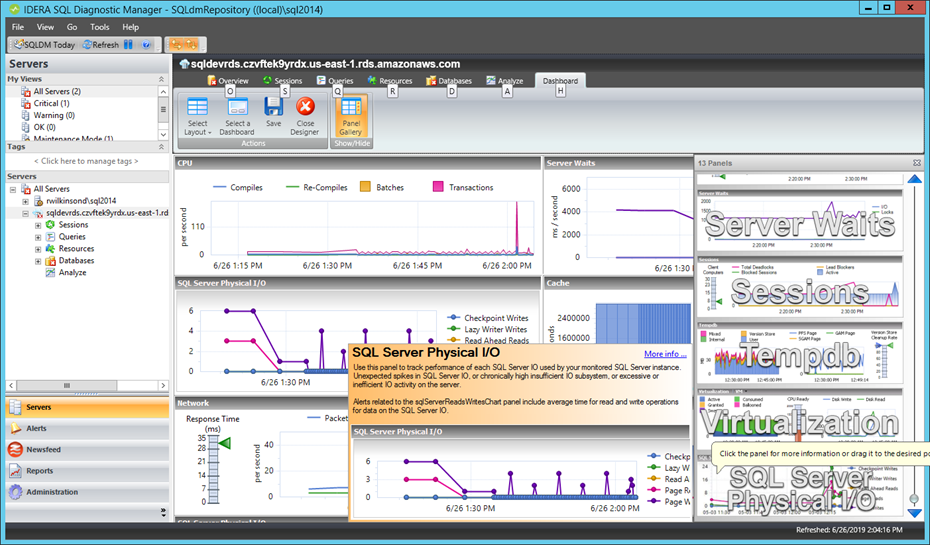Viewport: 930px width, 545px height.
Task: Expand the rwilkinsond\sql2014 server node
Action: pos(26,201)
